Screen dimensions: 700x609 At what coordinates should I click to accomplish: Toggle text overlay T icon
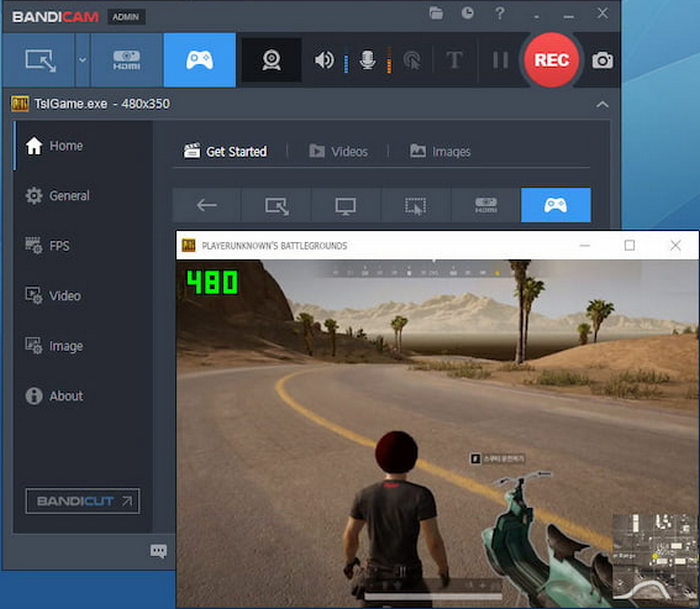pyautogui.click(x=454, y=60)
